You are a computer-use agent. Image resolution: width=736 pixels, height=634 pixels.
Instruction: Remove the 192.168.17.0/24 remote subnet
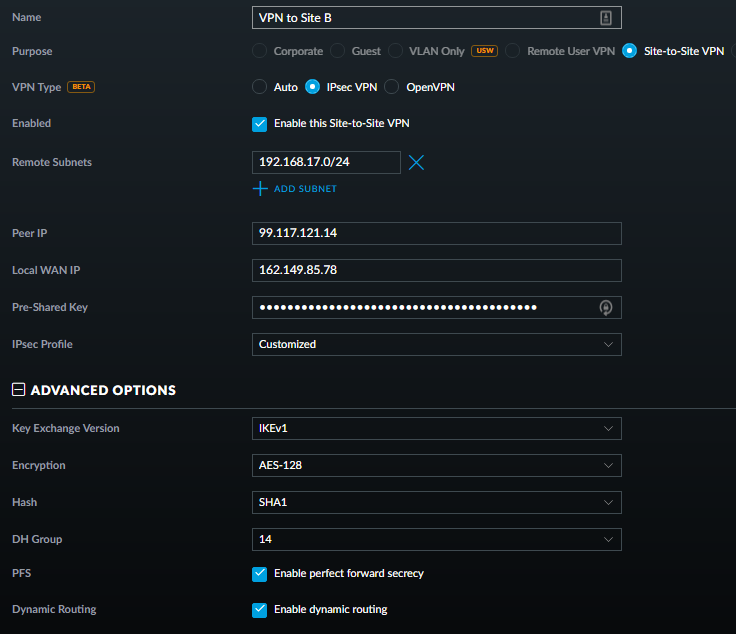click(x=416, y=162)
